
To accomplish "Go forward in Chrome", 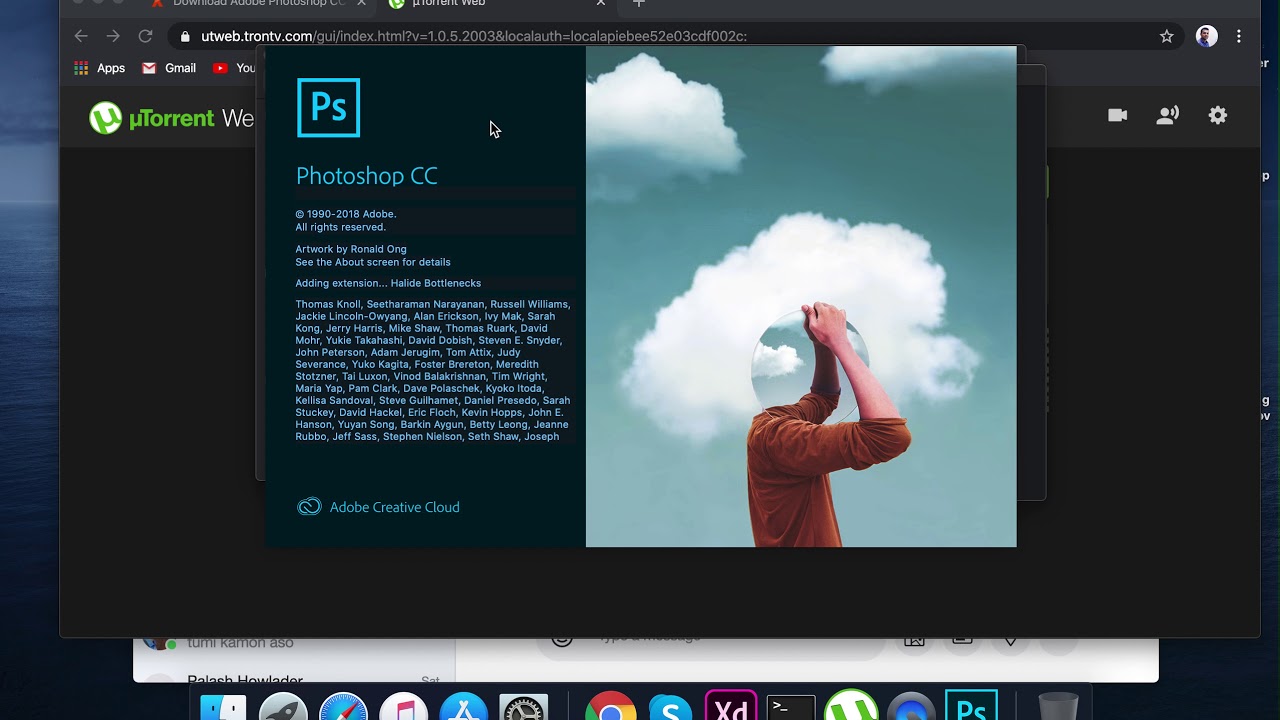I will [x=113, y=36].
